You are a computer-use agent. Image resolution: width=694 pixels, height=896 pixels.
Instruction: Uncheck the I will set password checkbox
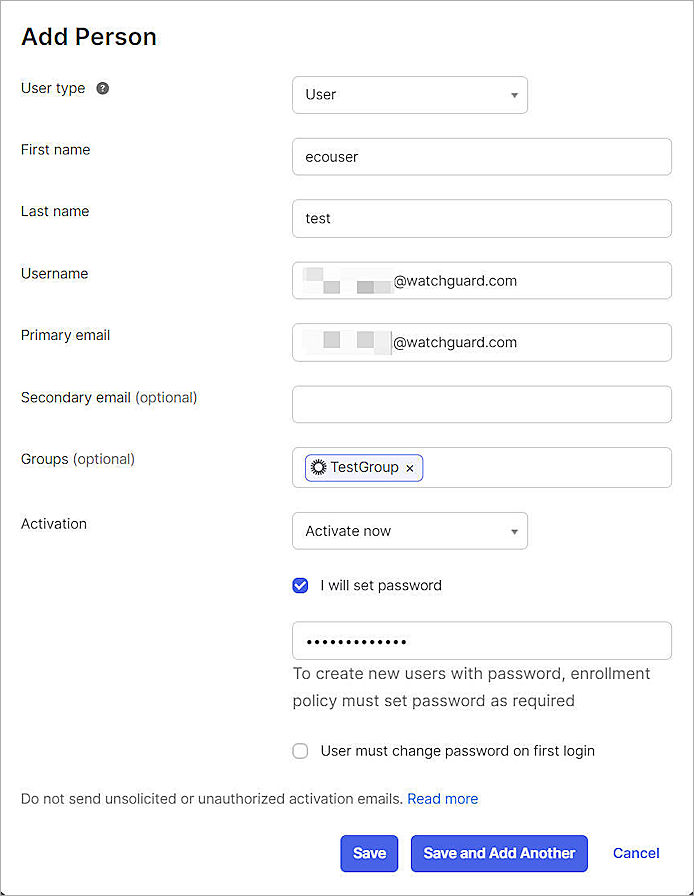(x=300, y=585)
